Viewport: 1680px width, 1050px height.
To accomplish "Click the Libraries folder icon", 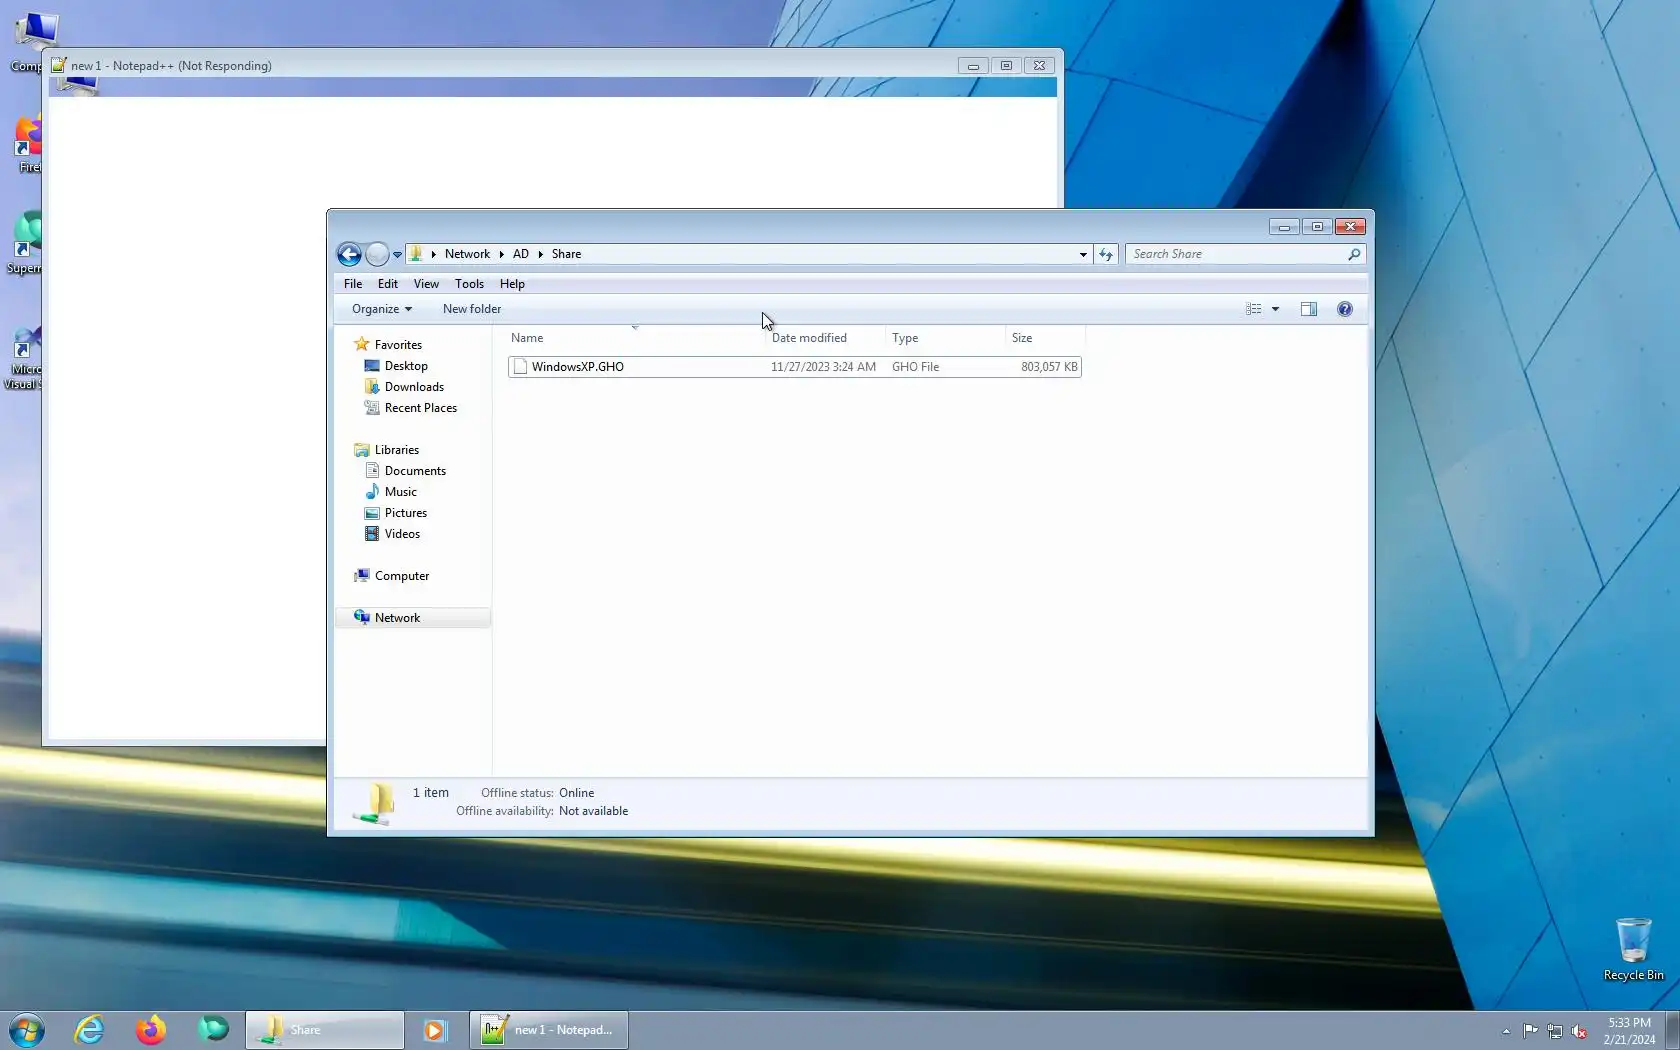I will (x=362, y=450).
